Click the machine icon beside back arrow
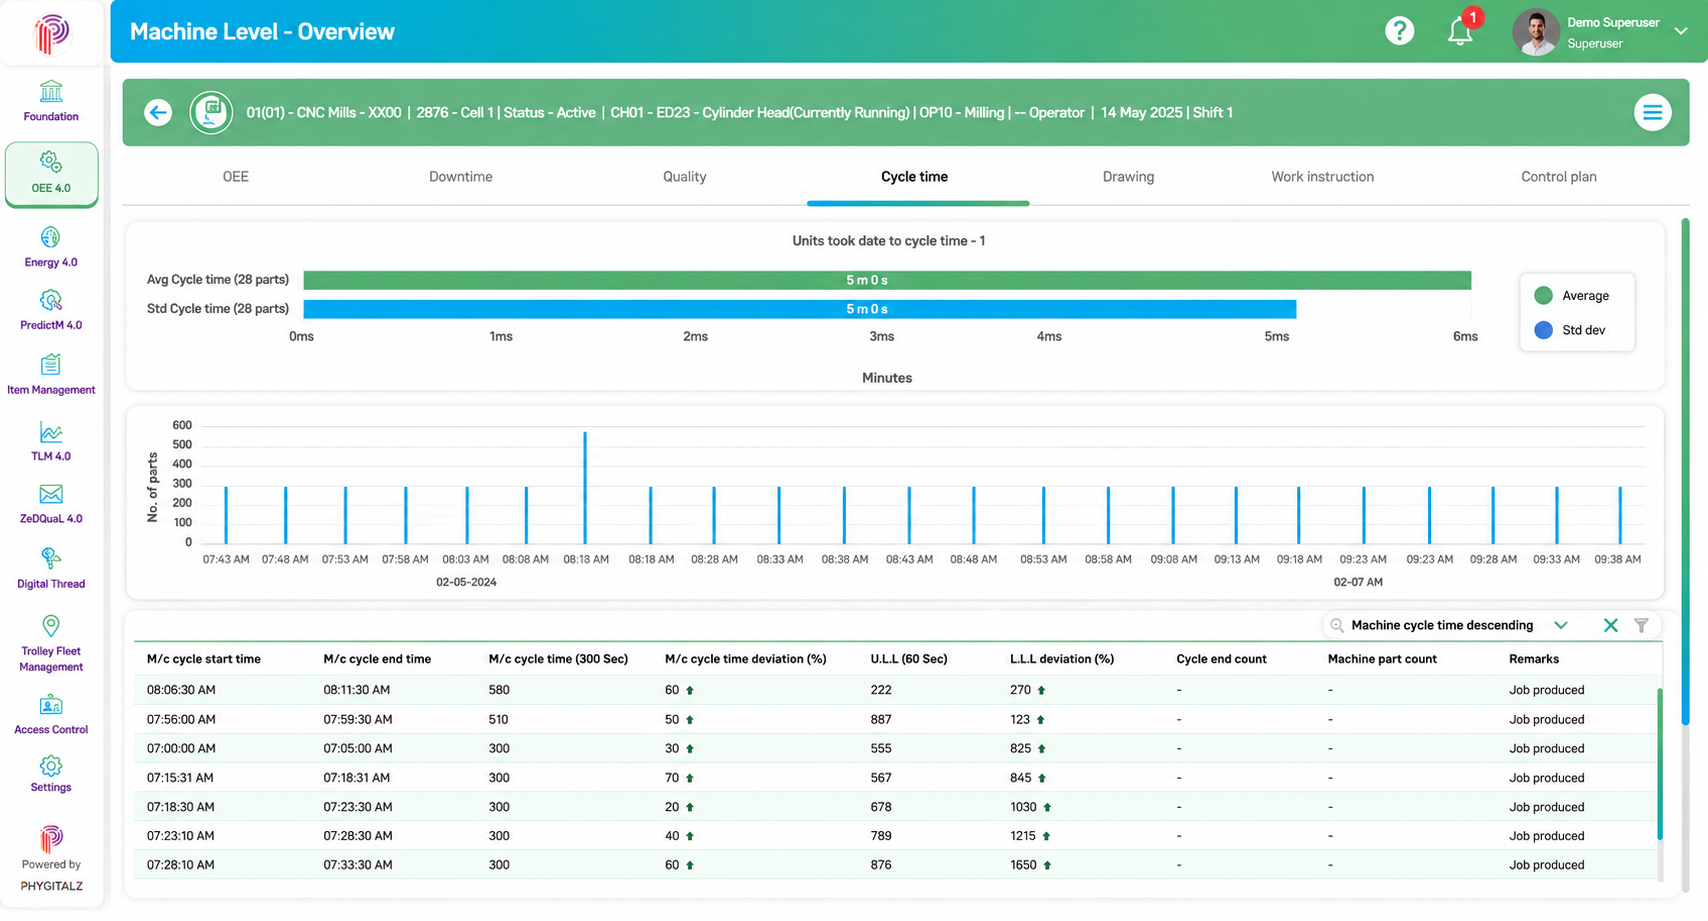Image resolution: width=1708 pixels, height=921 pixels. point(211,112)
